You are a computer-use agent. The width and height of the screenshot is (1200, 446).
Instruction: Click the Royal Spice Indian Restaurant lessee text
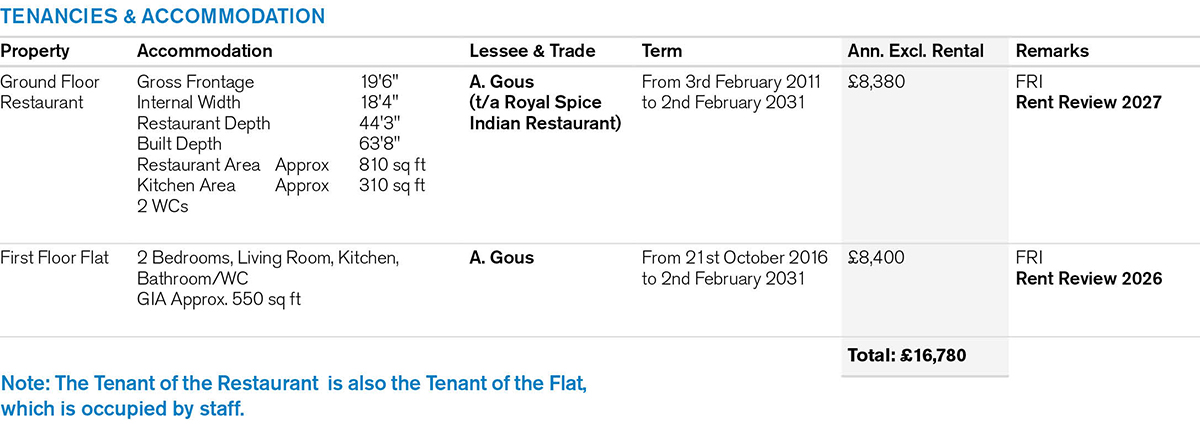coord(545,113)
